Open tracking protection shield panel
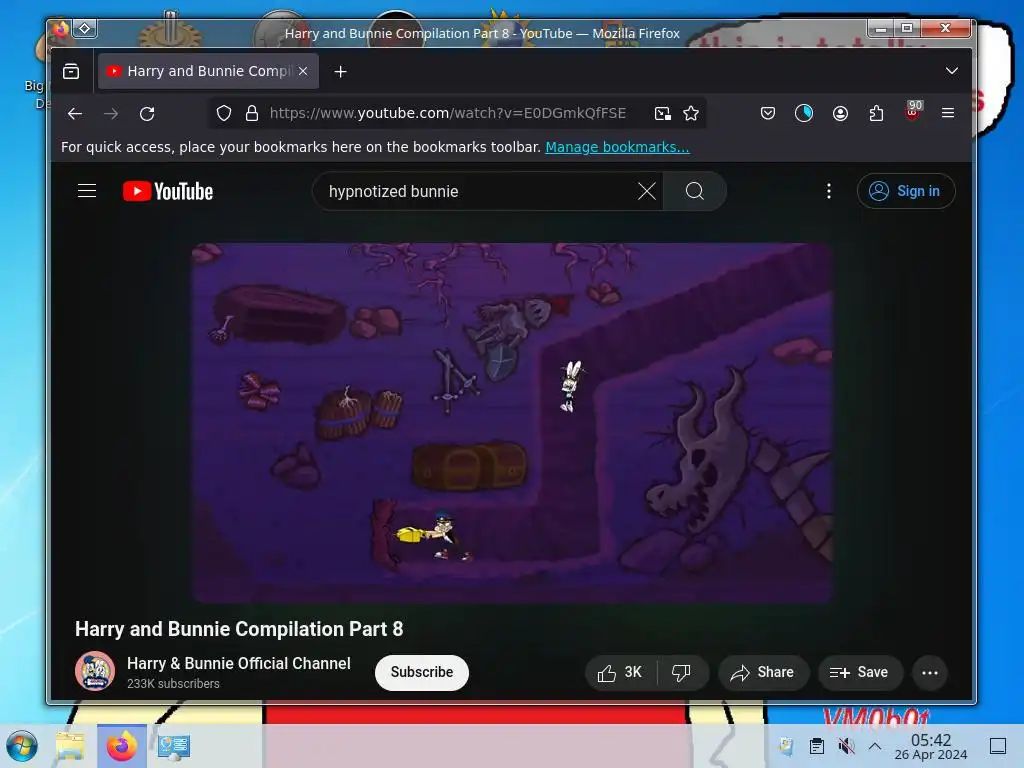 (x=224, y=114)
